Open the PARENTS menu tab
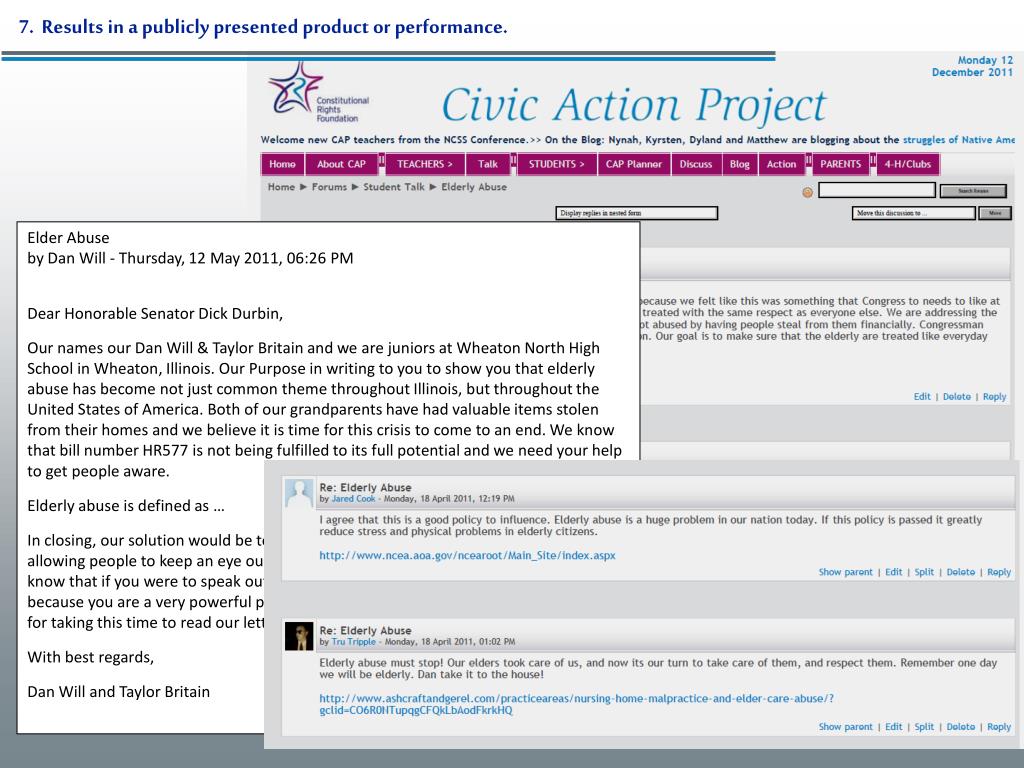Viewport: 1024px width, 768px height. [x=840, y=164]
